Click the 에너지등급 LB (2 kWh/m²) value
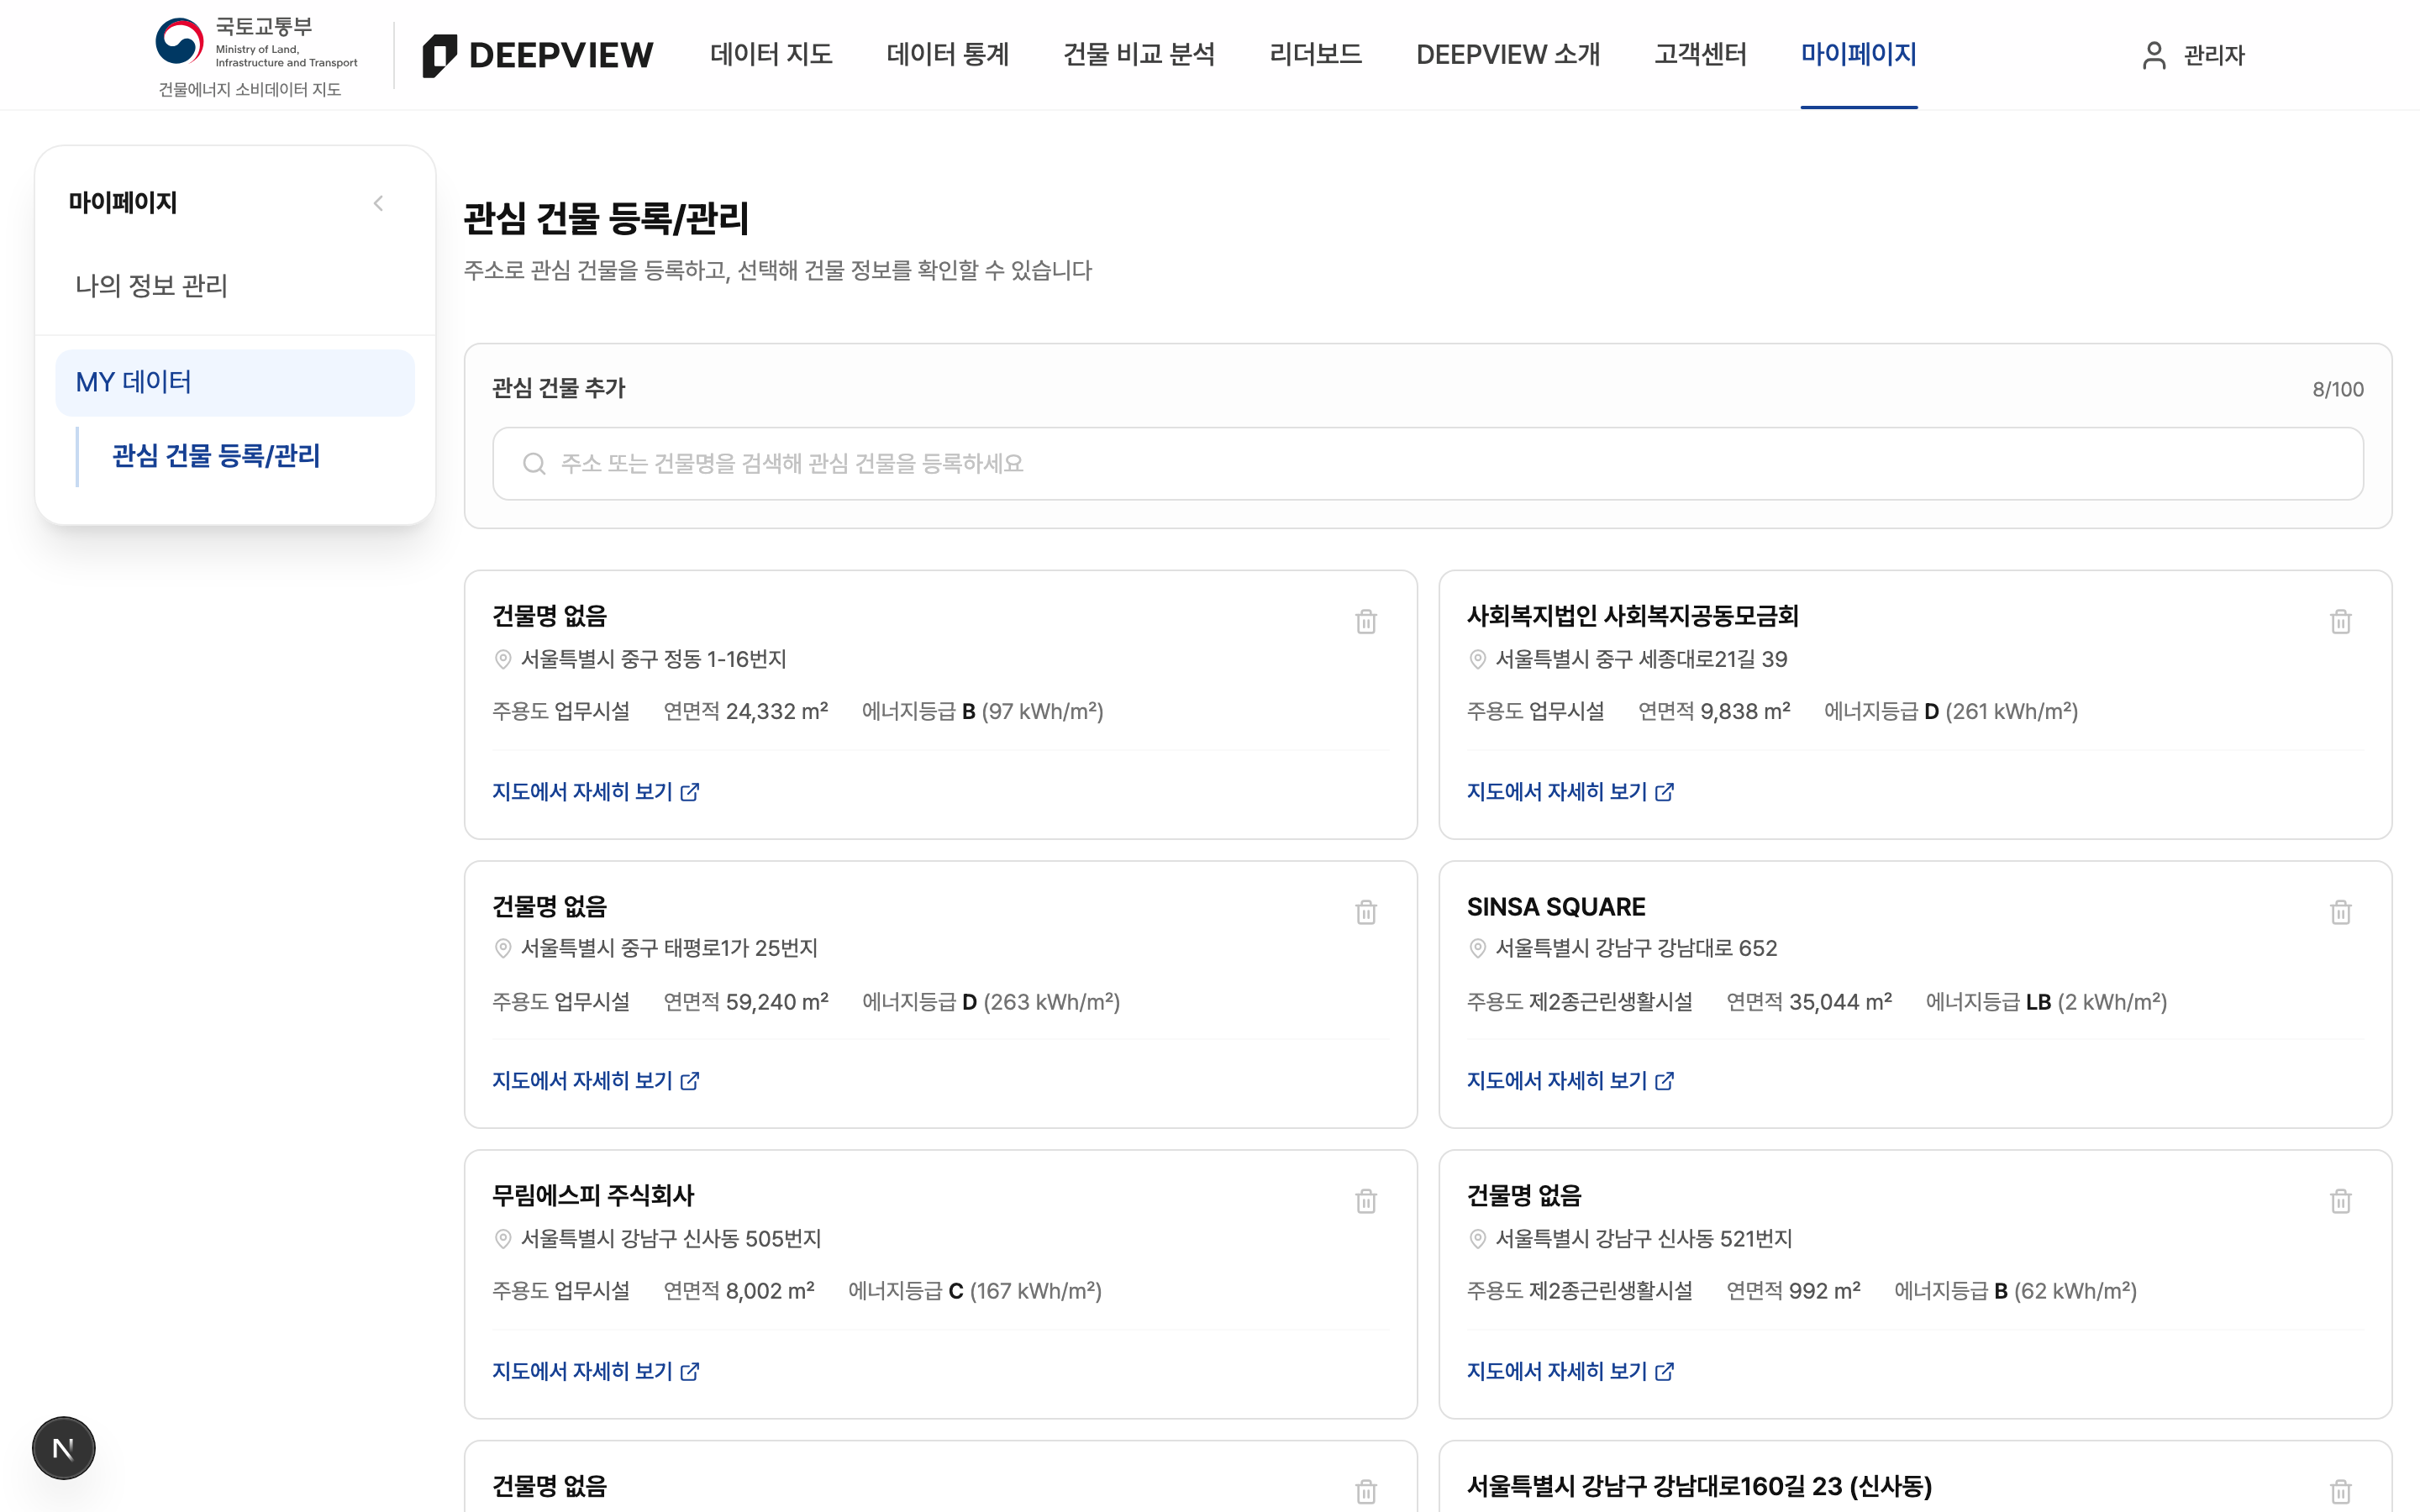This screenshot has width=2420, height=1512. 2047,1002
